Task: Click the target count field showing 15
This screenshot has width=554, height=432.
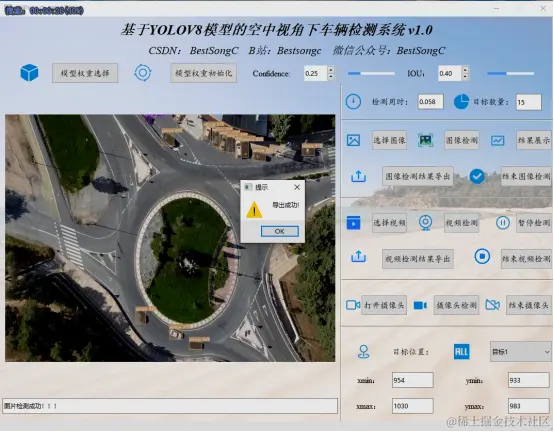Action: pyautogui.click(x=529, y=102)
